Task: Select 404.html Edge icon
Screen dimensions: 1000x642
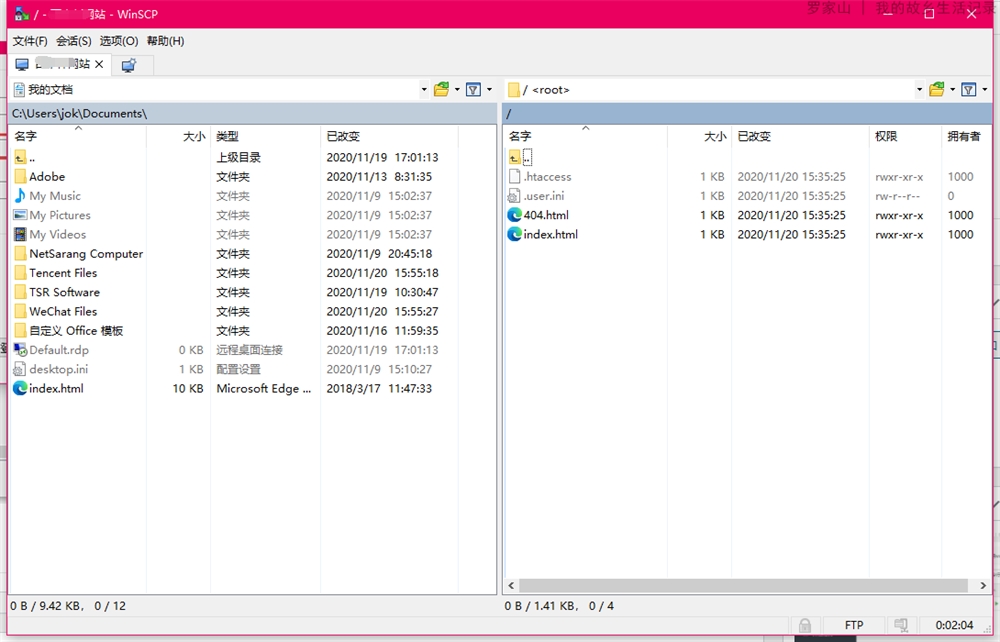Action: tap(515, 215)
